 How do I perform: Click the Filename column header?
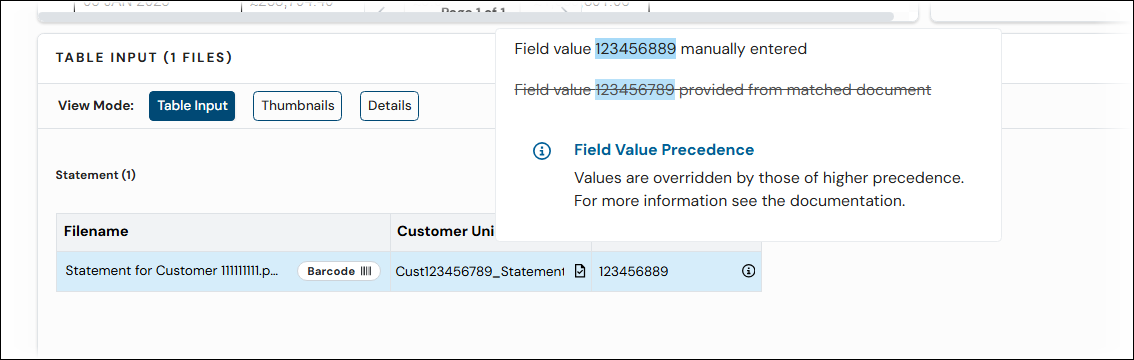click(x=223, y=231)
